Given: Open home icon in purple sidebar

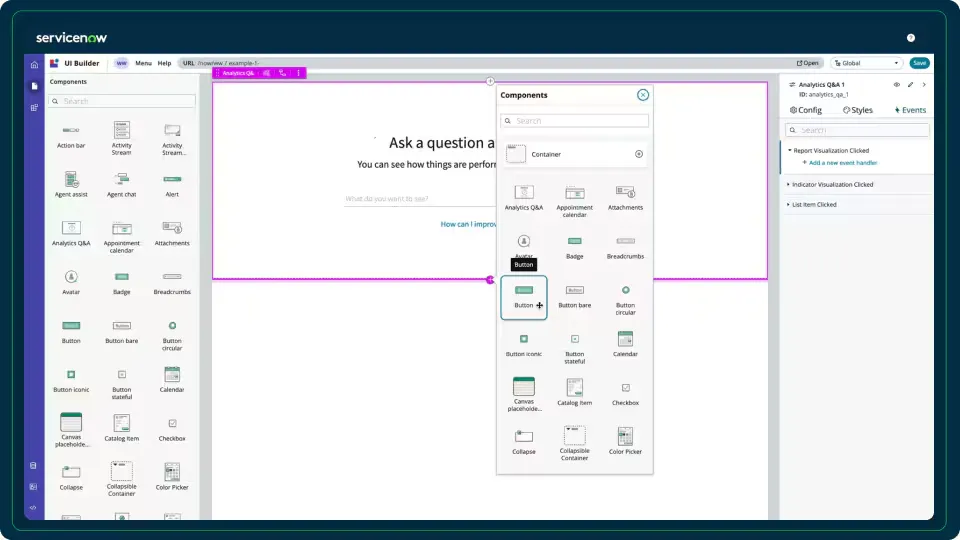Looking at the screenshot, I should click(34, 65).
